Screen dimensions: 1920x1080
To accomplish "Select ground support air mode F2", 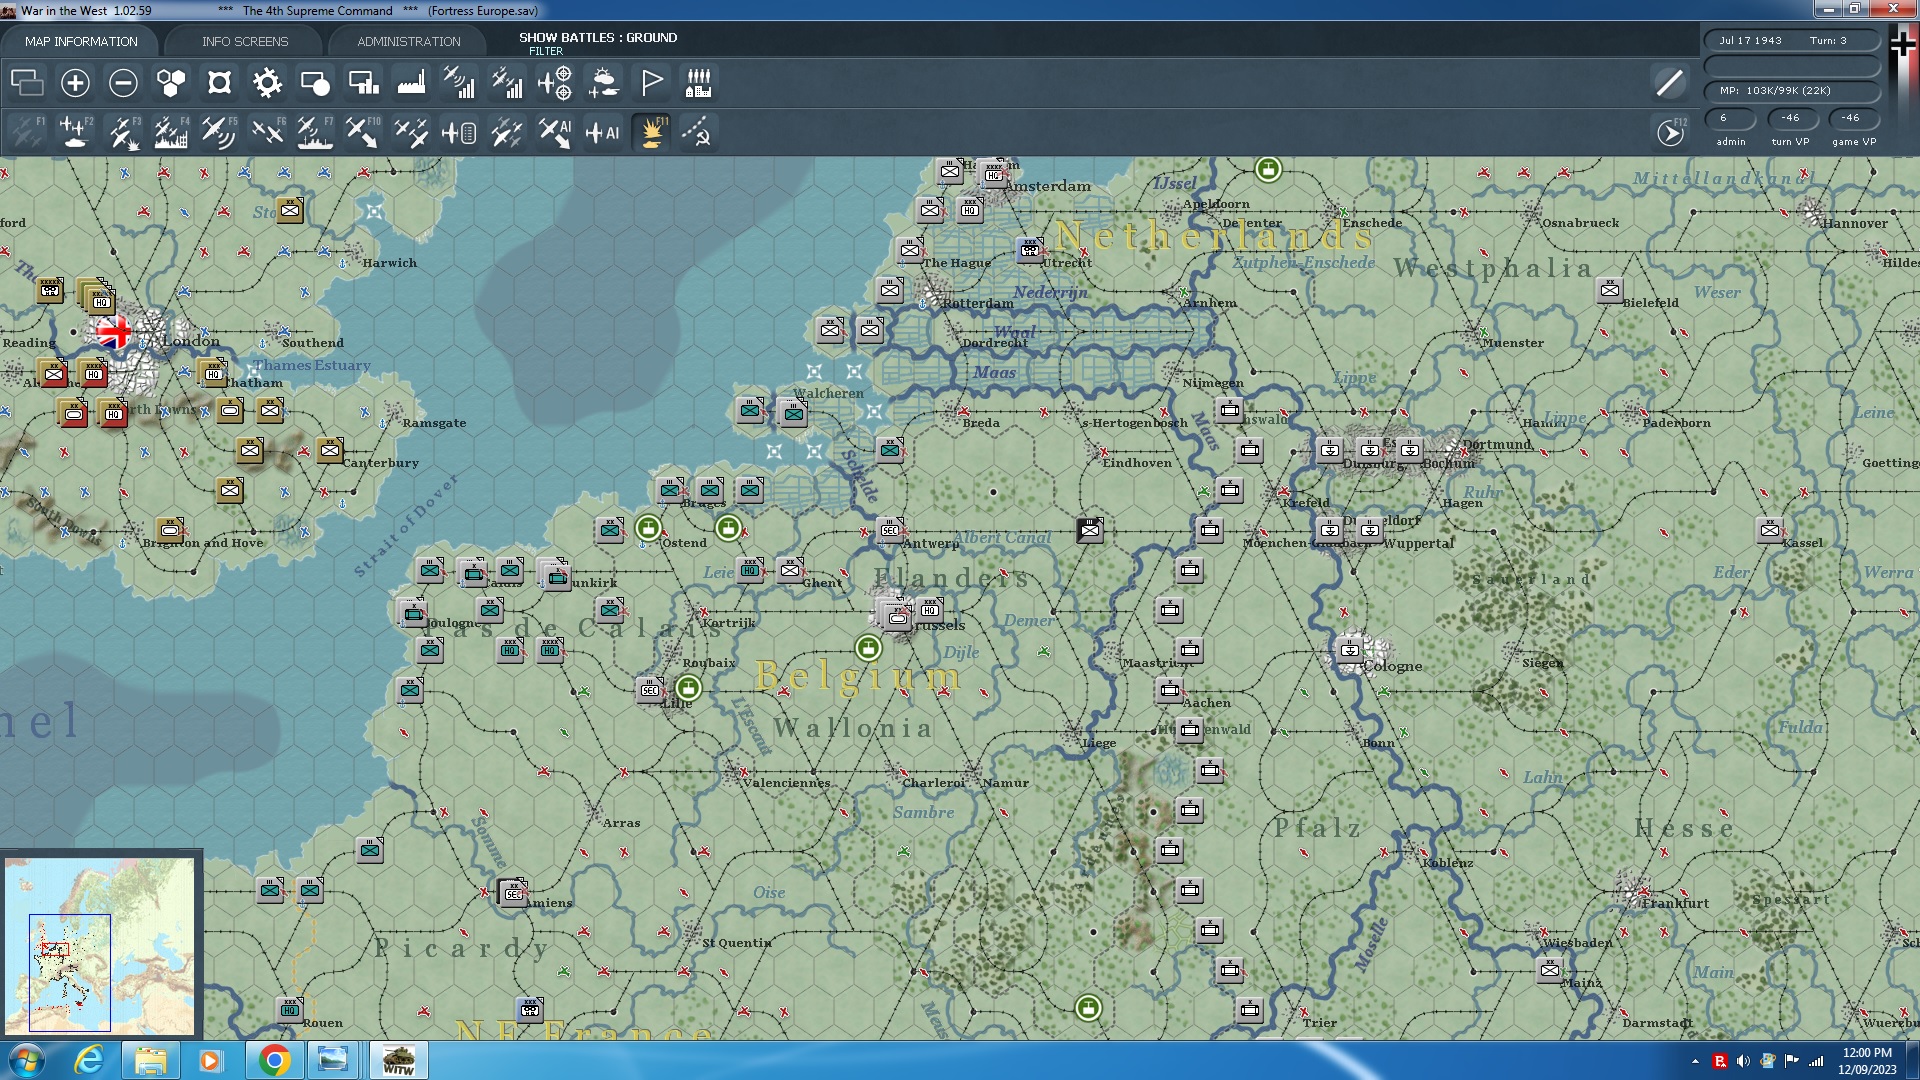I will pyautogui.click(x=75, y=132).
